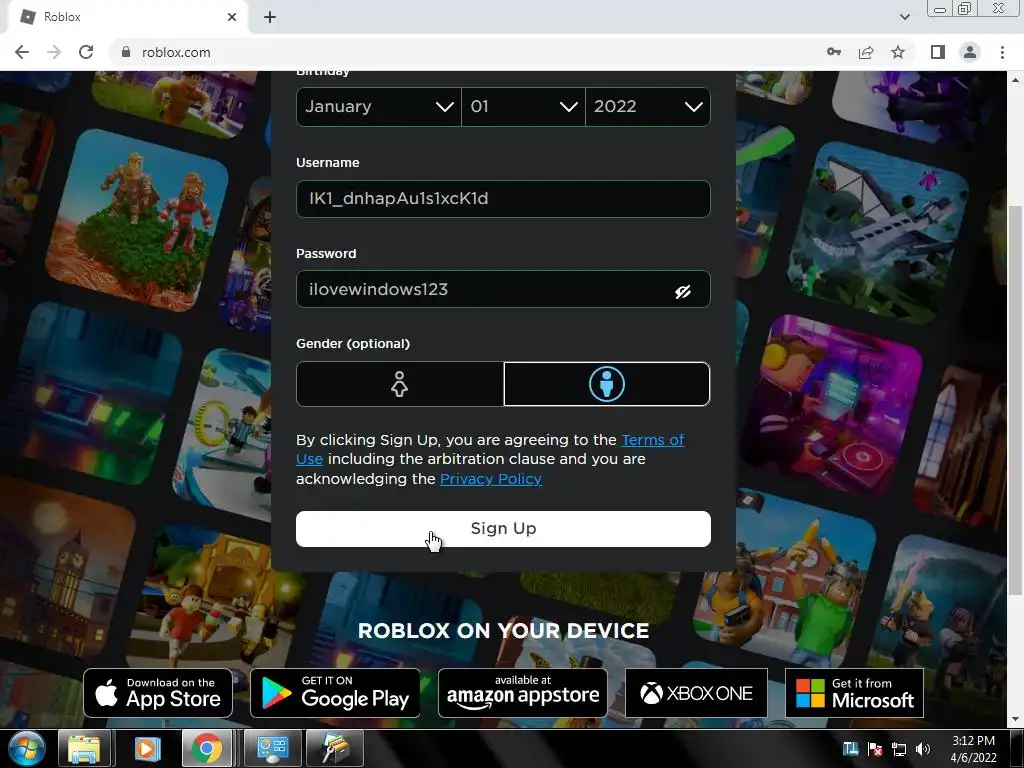1024x768 pixels.
Task: Open Download on the App Store badge
Action: (158, 693)
